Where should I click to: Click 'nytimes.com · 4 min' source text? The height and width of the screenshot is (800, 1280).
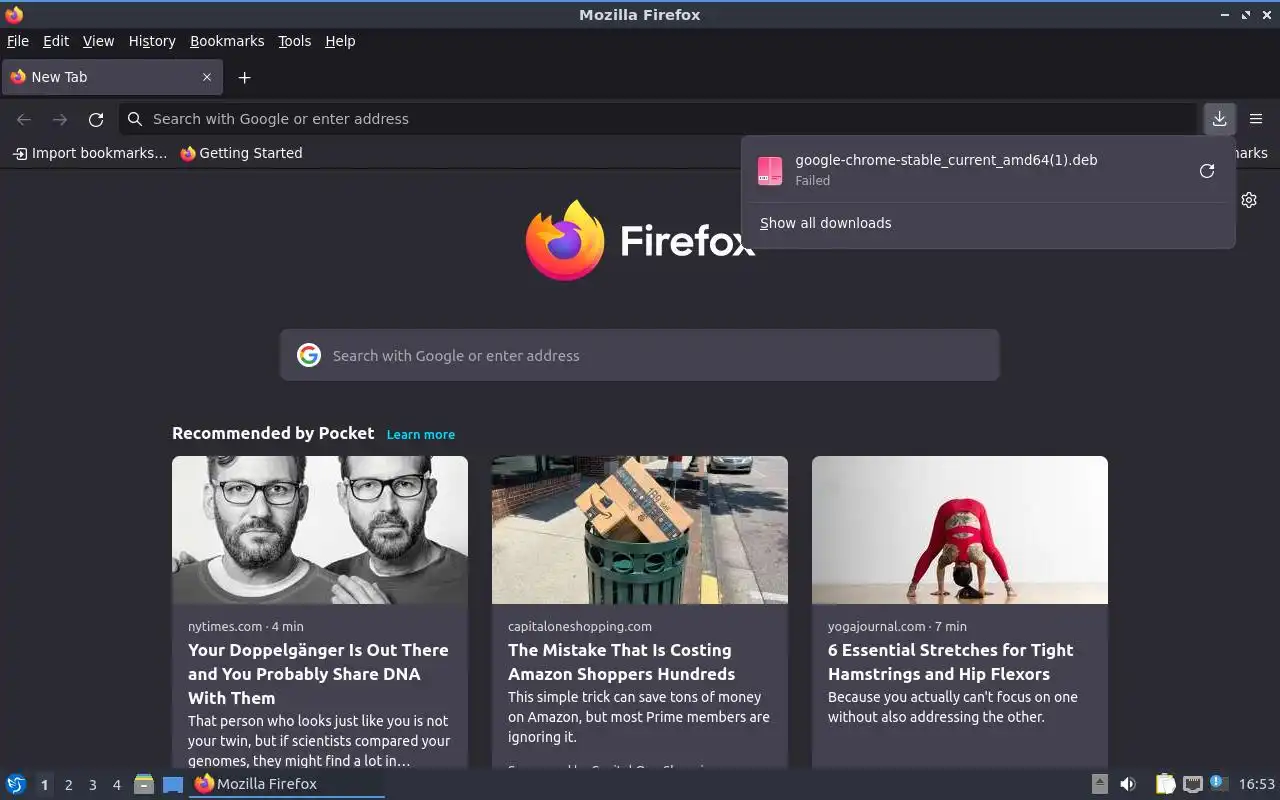pos(246,626)
